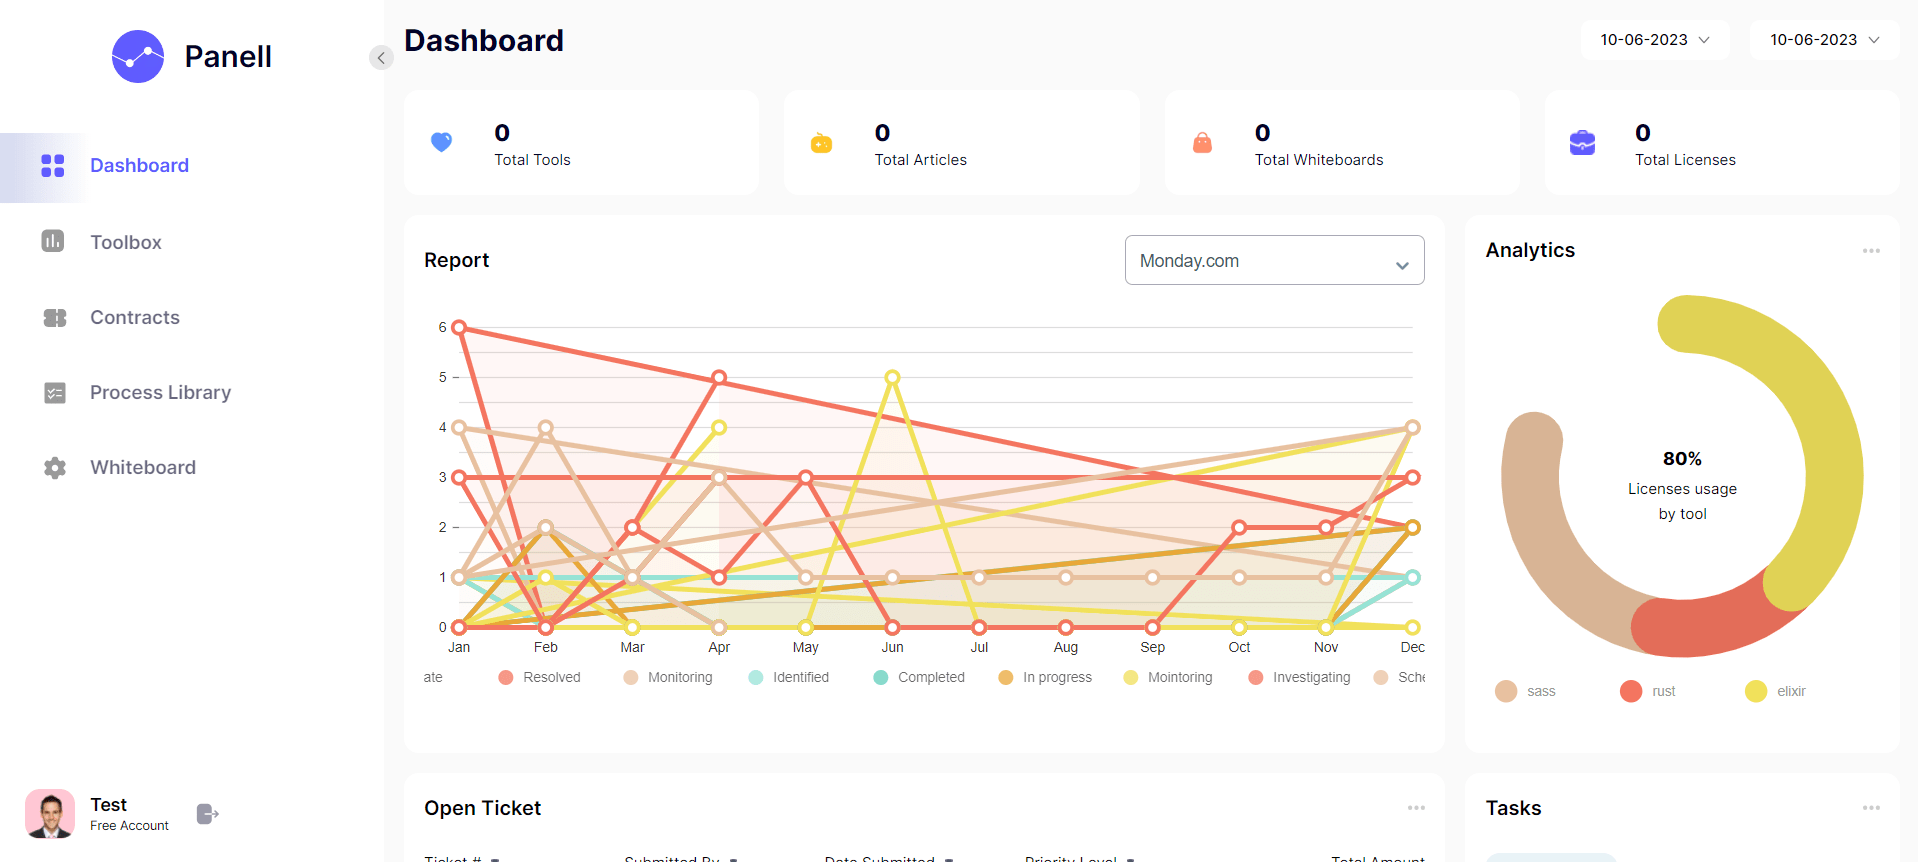Toggle the In progress legend series
The width and height of the screenshot is (1918, 862).
(x=1045, y=677)
